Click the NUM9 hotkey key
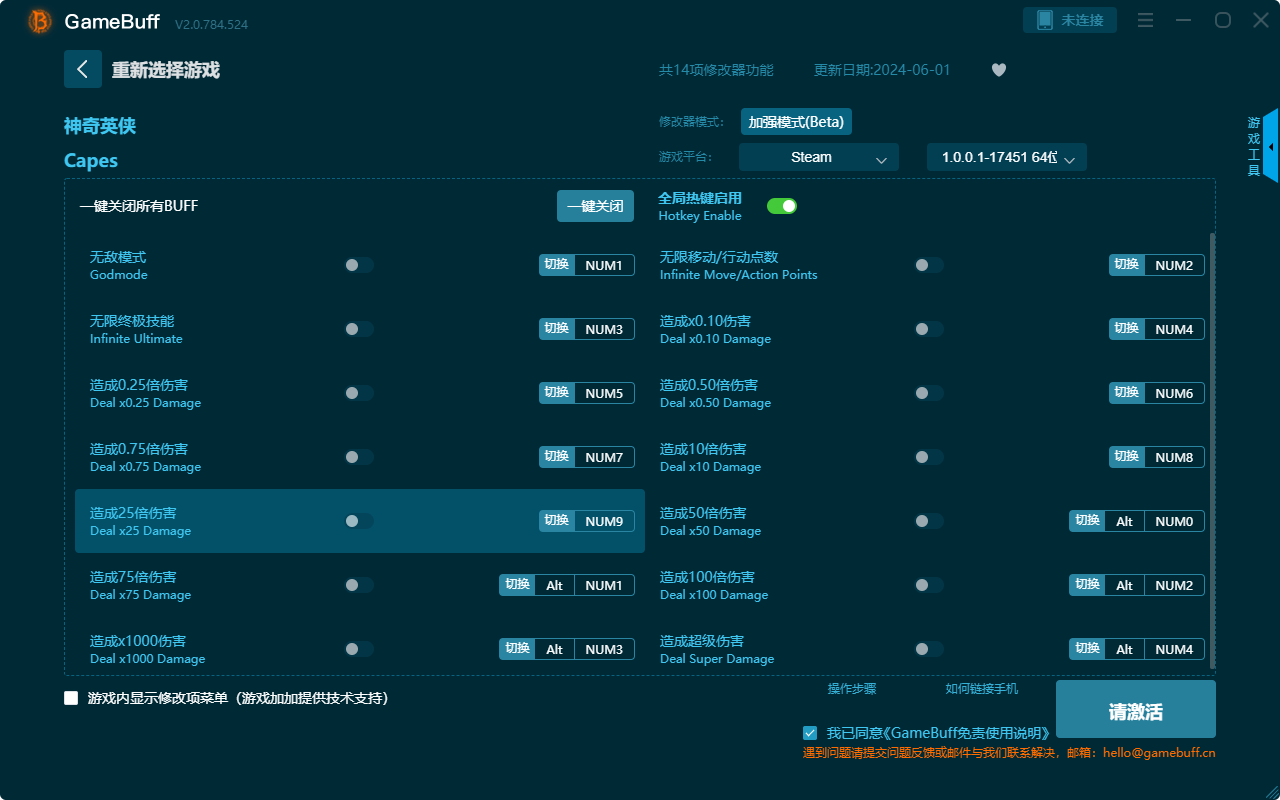 604,521
